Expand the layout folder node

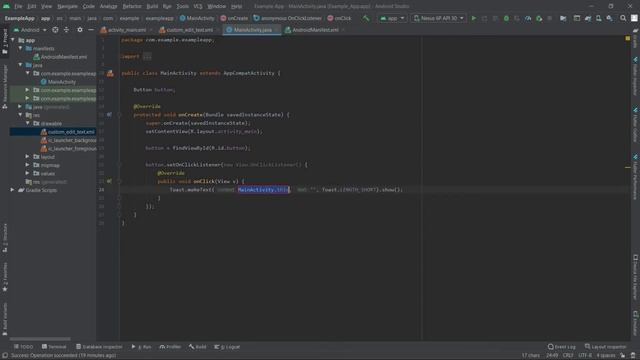[x=28, y=157]
